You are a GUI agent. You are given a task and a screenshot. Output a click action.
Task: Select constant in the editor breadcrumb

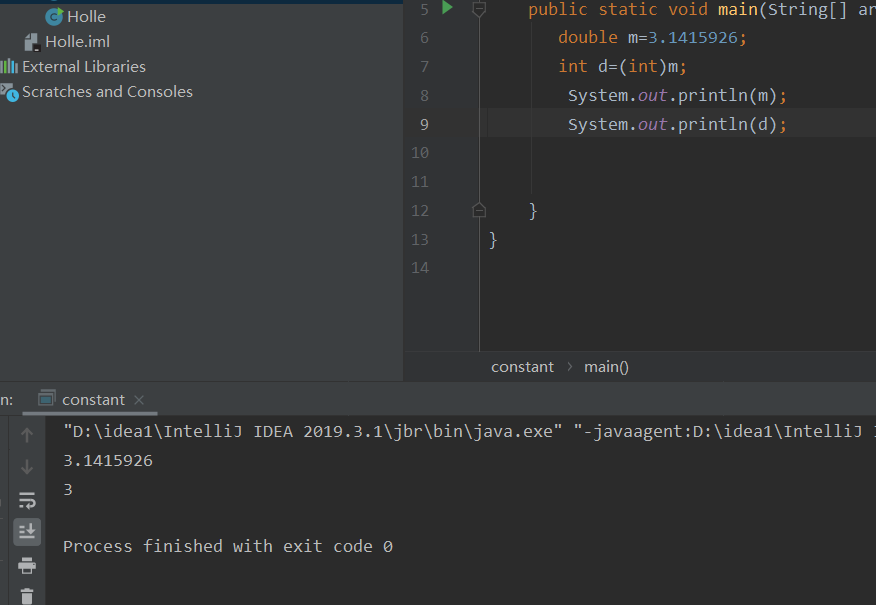[522, 367]
